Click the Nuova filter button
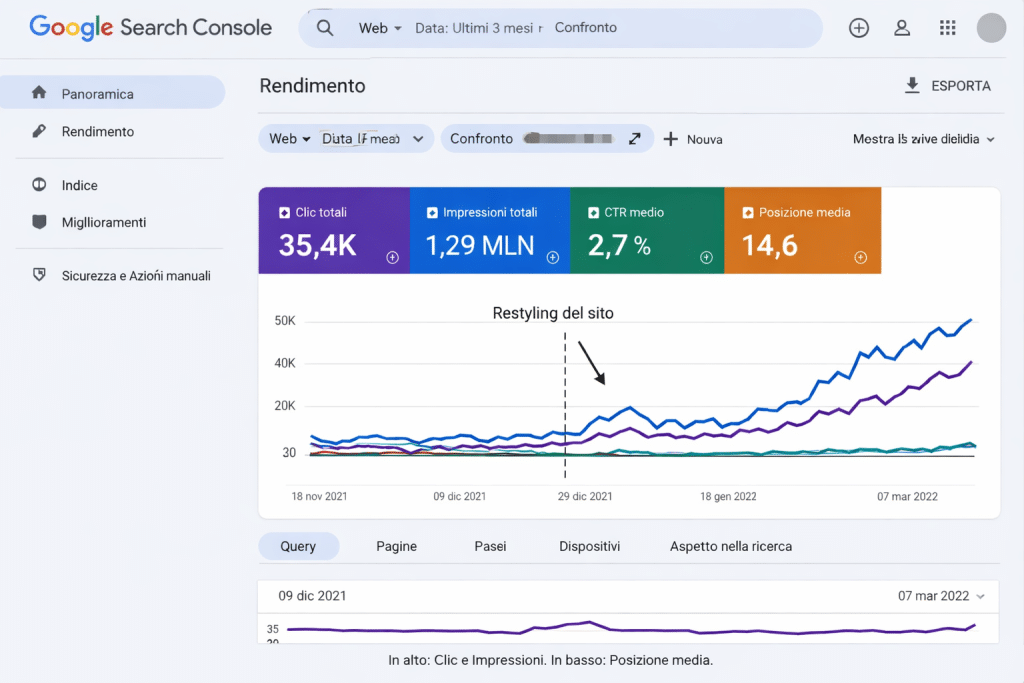1024x683 pixels. (x=693, y=139)
